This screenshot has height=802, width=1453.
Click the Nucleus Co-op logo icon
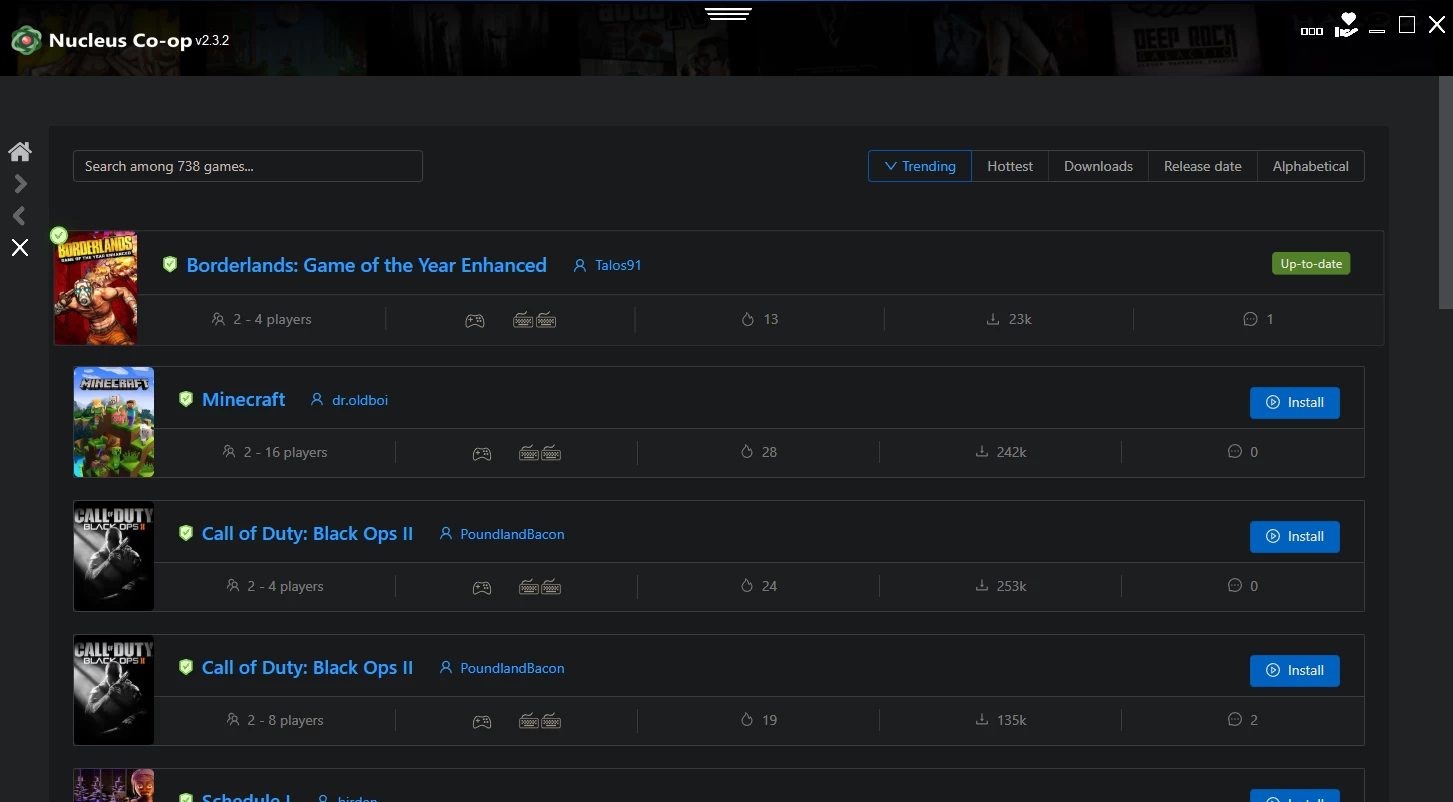click(x=25, y=41)
